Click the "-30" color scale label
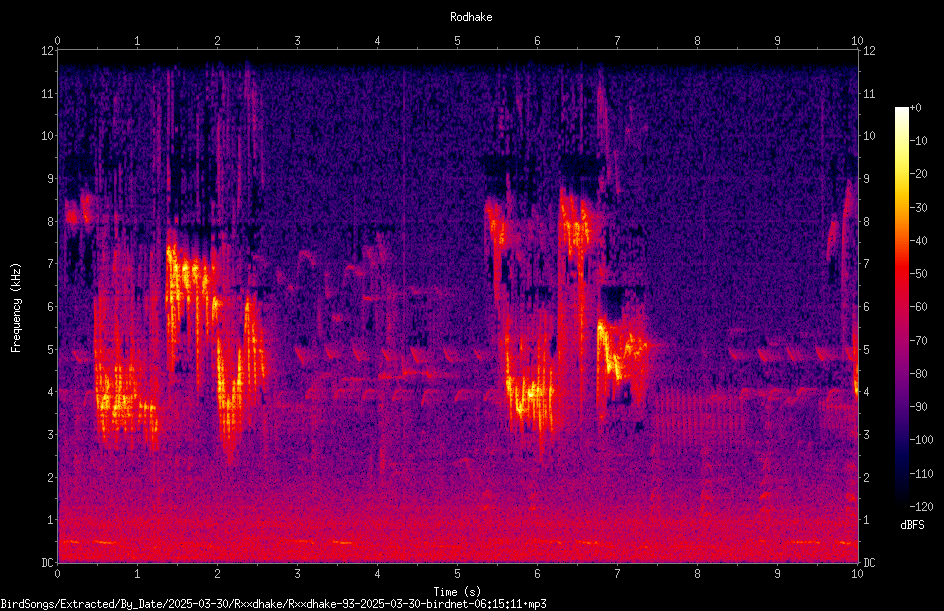 point(918,208)
